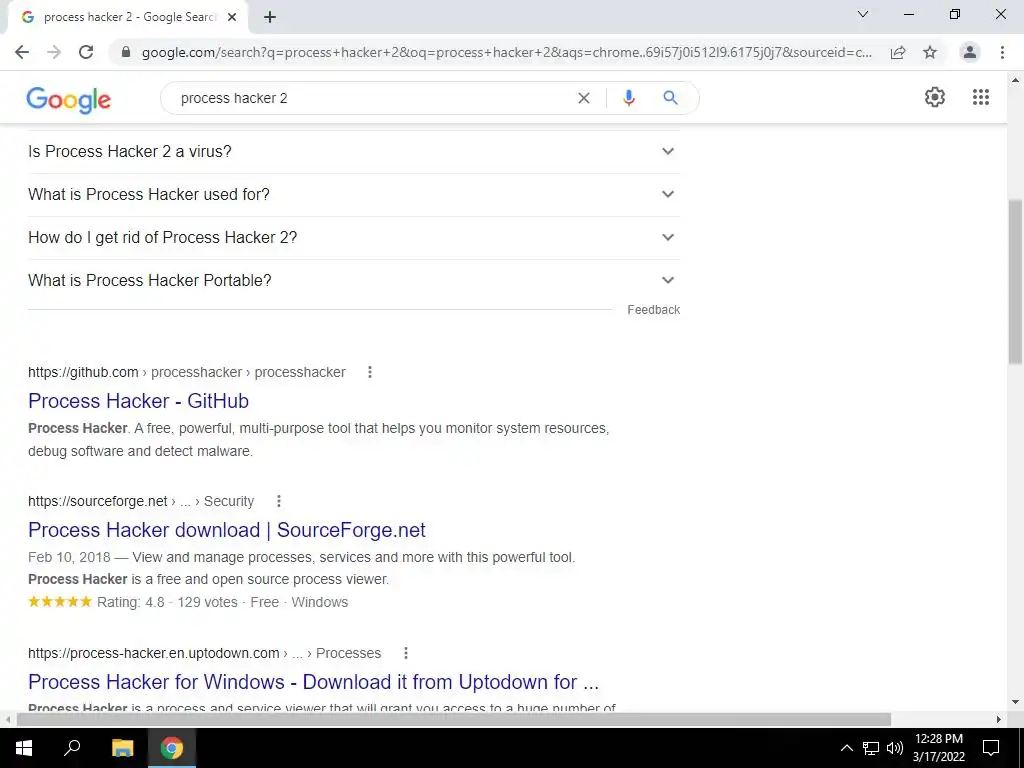Open the Chrome profile avatar

click(x=970, y=52)
